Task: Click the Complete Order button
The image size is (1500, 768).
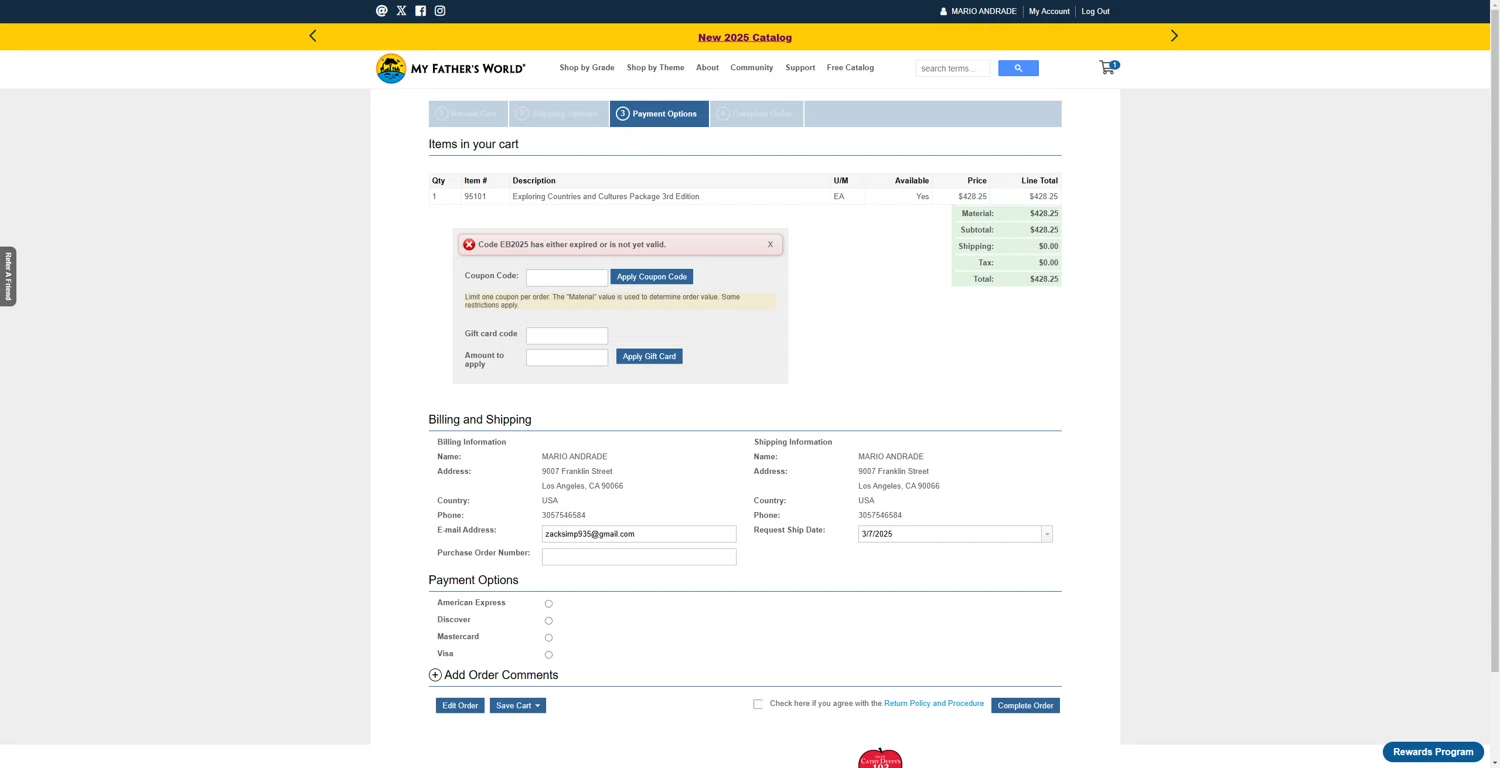Action: coord(1025,706)
